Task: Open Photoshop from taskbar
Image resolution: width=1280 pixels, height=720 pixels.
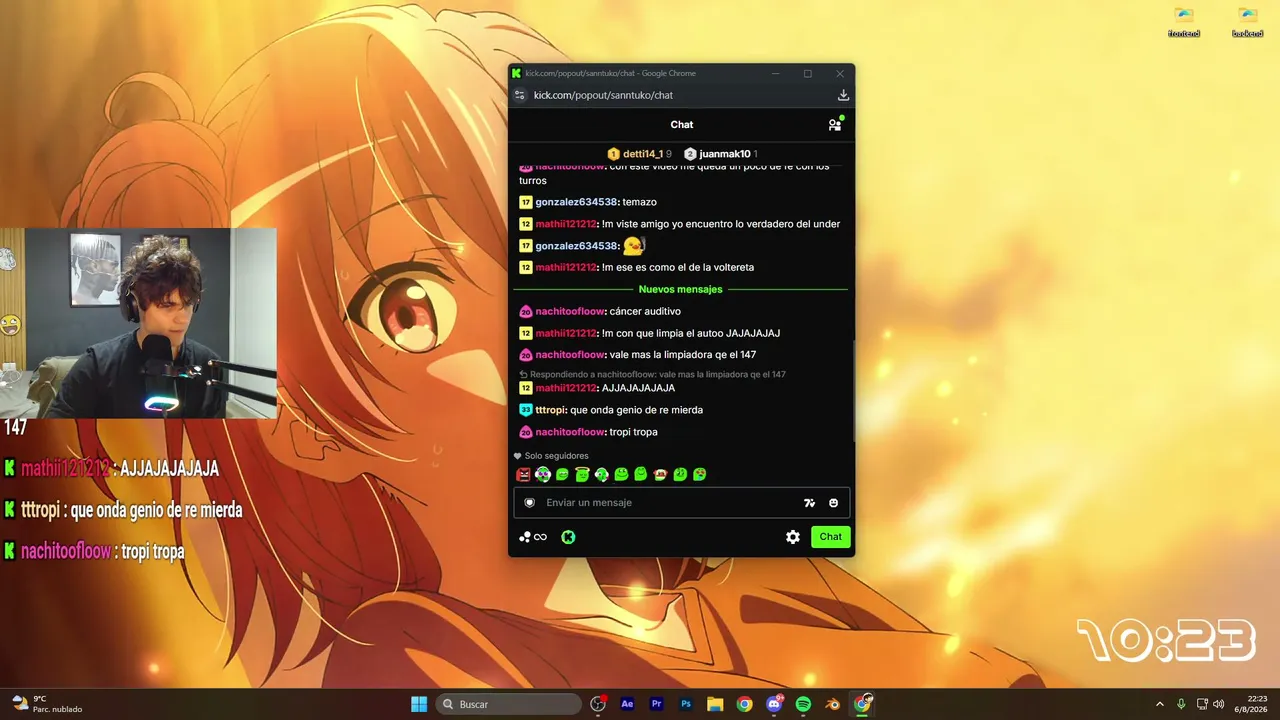Action: coord(686,704)
